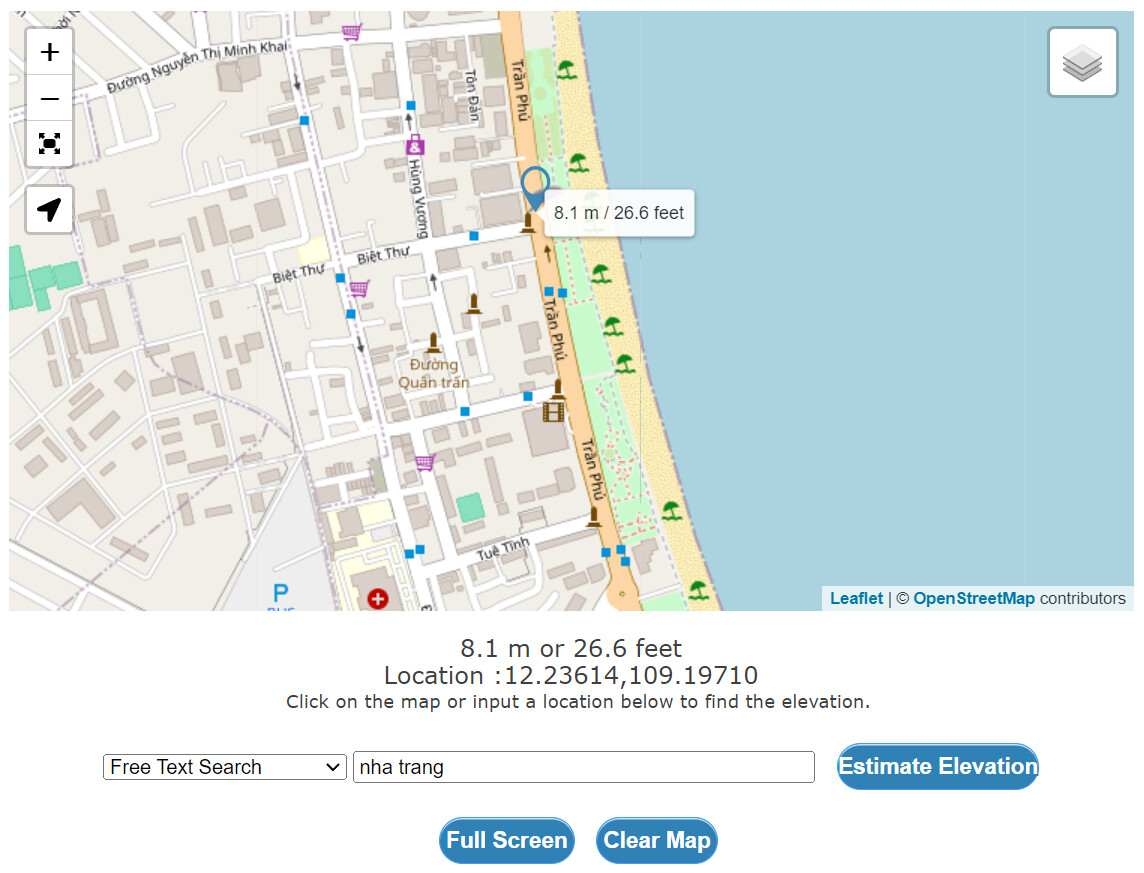Click the Full Screen button
The height and width of the screenshot is (873, 1144).
point(507,840)
